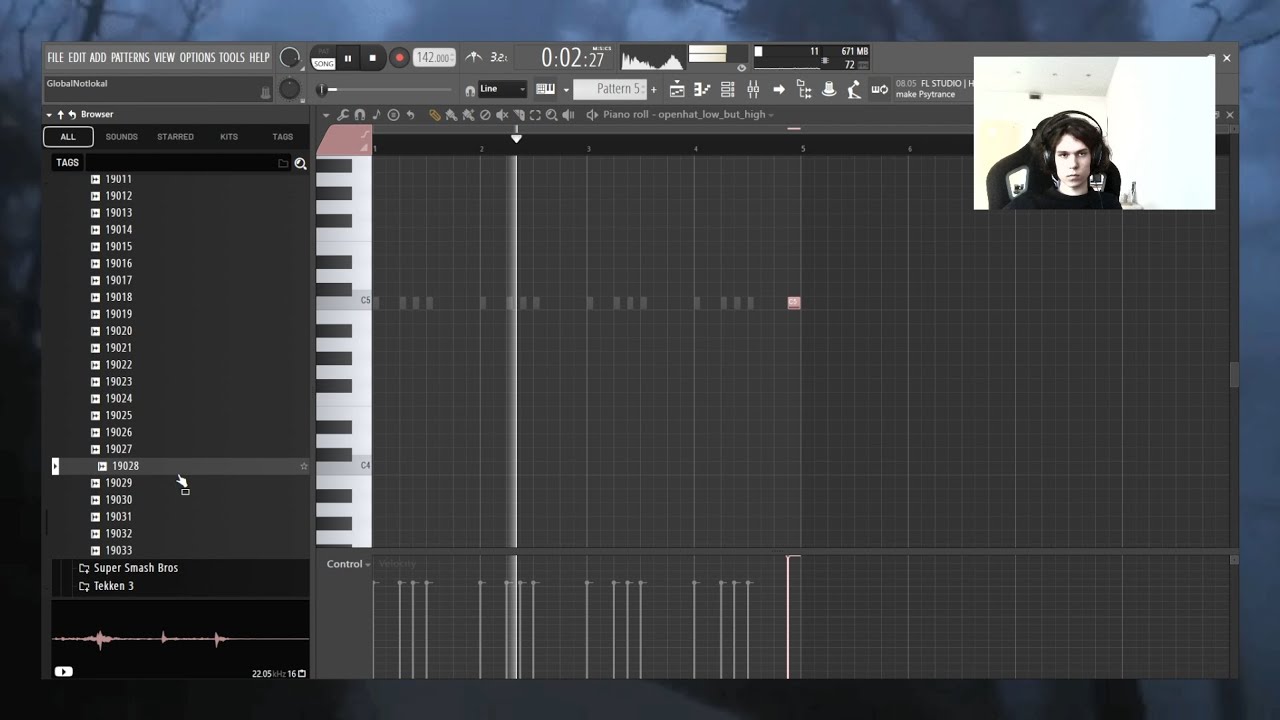1280x720 pixels.
Task: Click the Browser back/refresh arrow icon
Action: tap(72, 114)
